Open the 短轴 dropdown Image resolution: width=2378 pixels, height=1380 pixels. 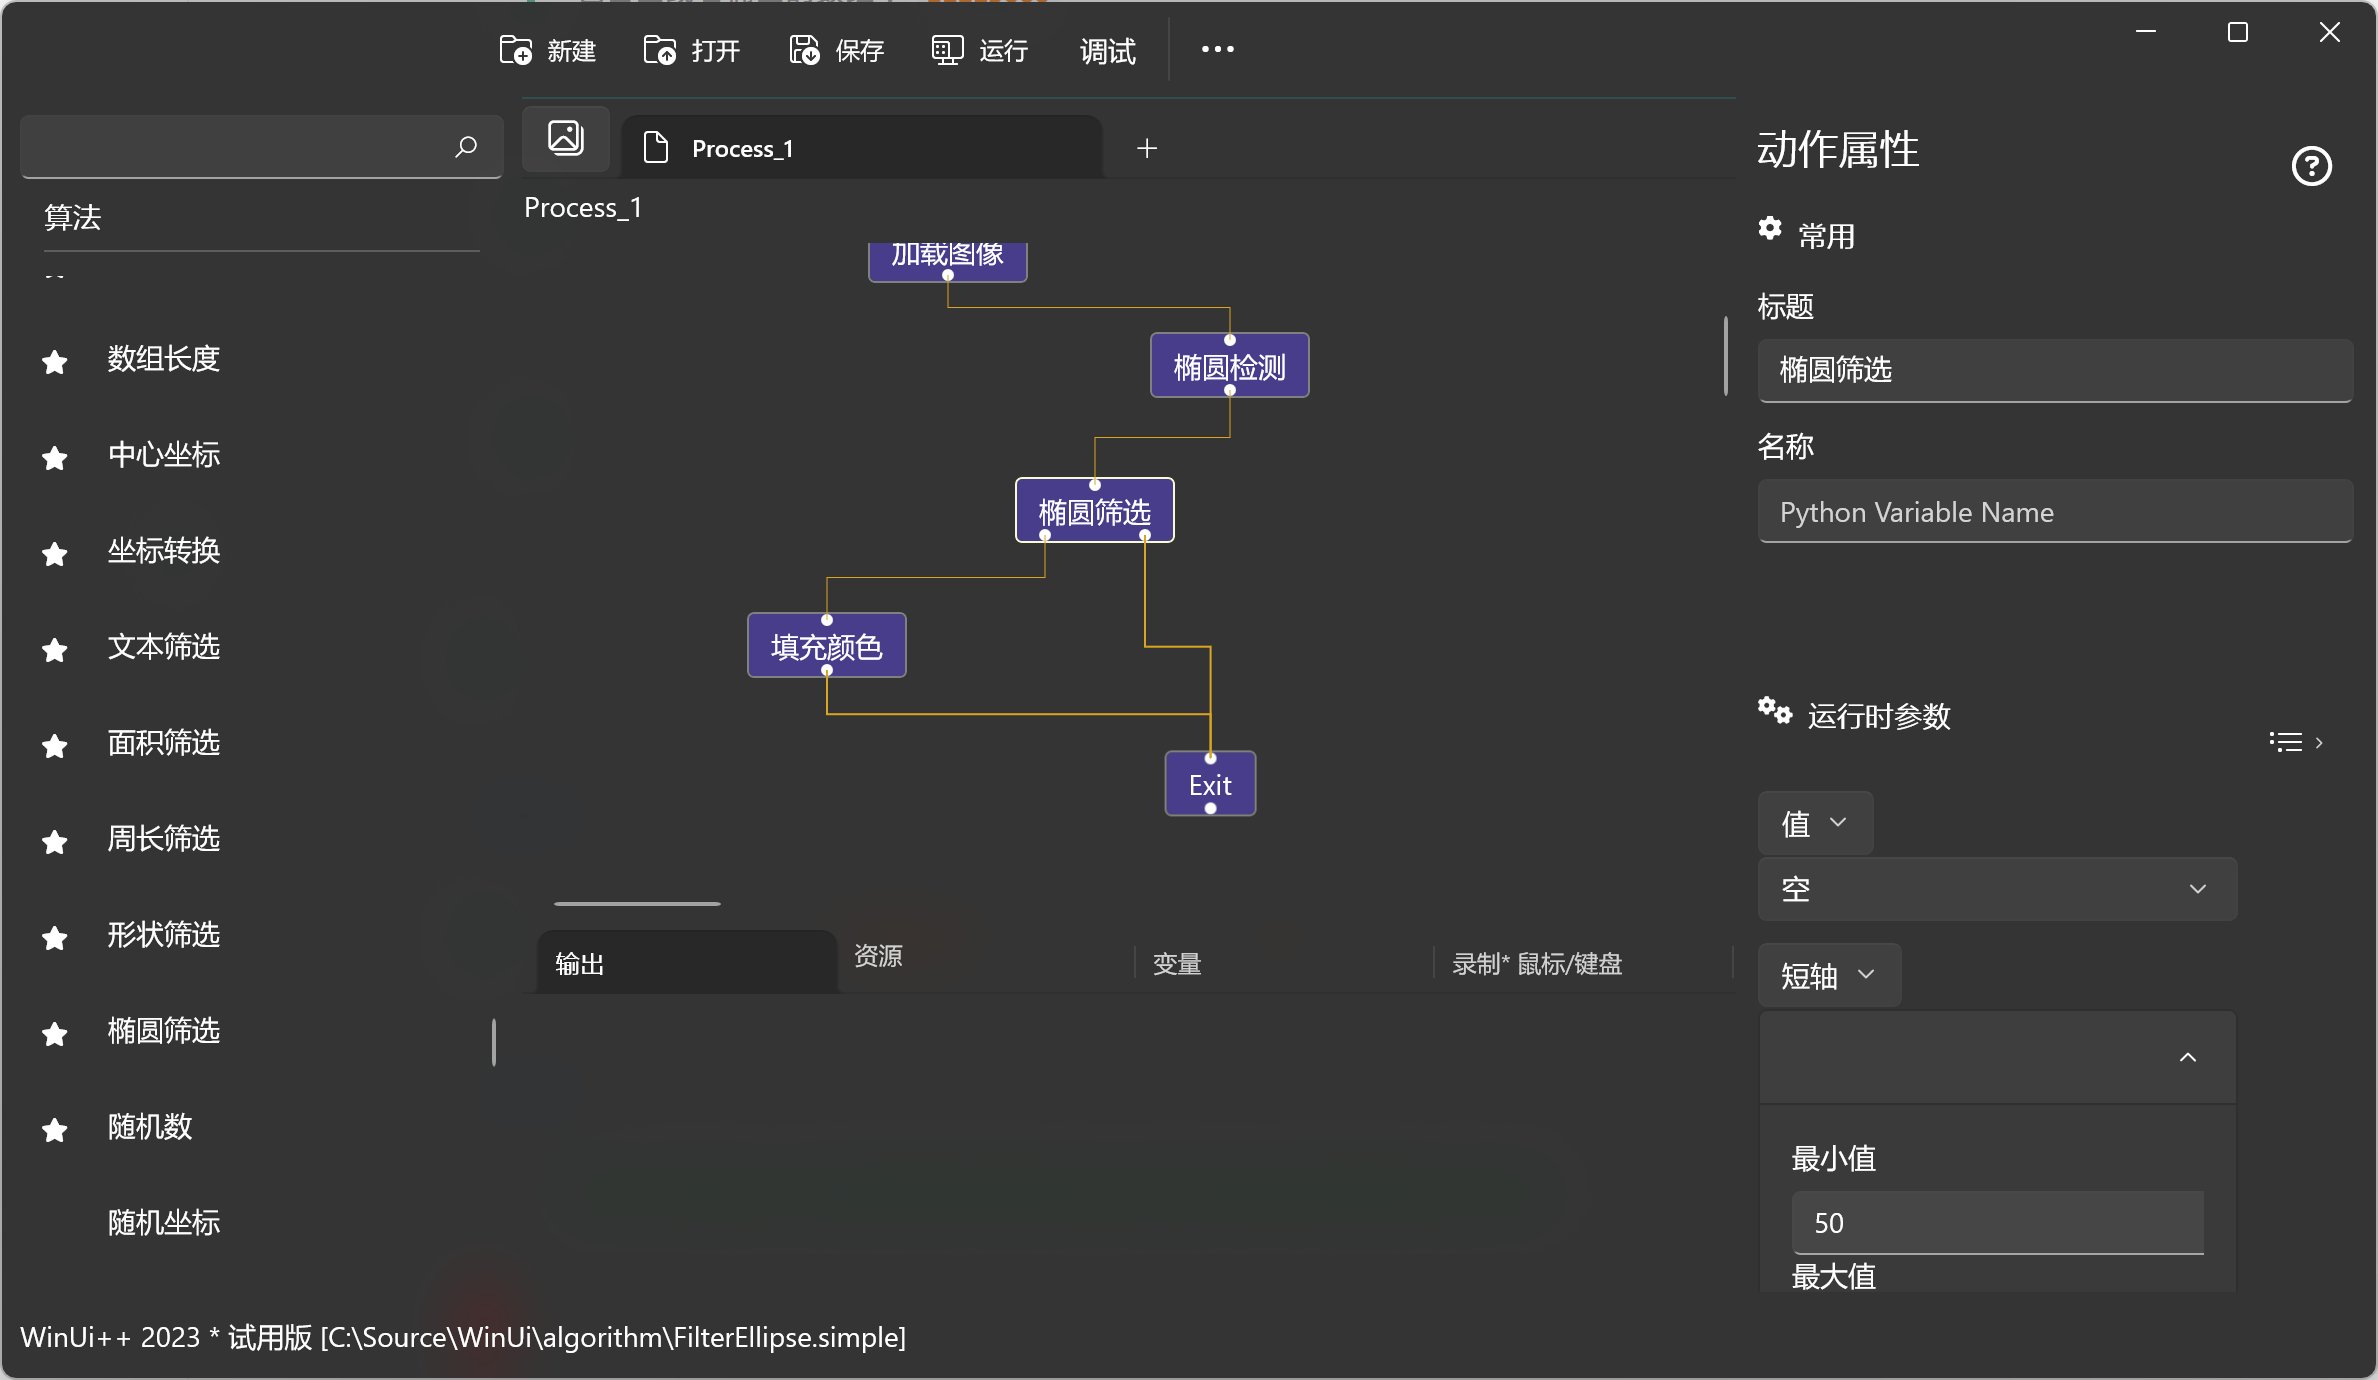pos(1828,975)
